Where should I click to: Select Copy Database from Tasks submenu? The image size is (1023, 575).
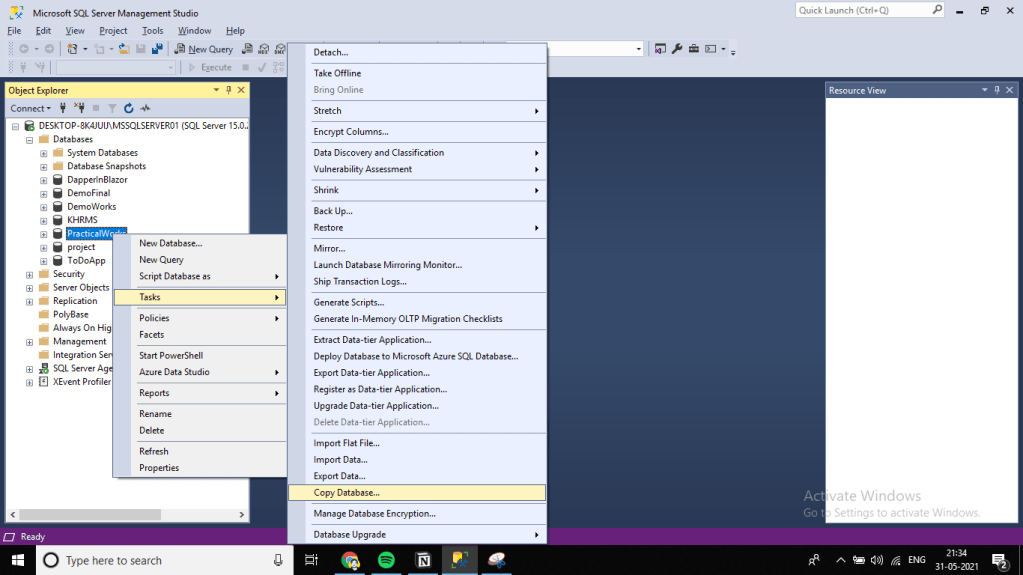pos(346,493)
